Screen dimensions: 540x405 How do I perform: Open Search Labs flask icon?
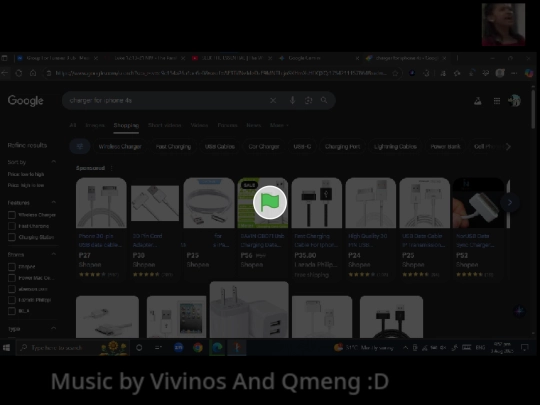coord(478,101)
